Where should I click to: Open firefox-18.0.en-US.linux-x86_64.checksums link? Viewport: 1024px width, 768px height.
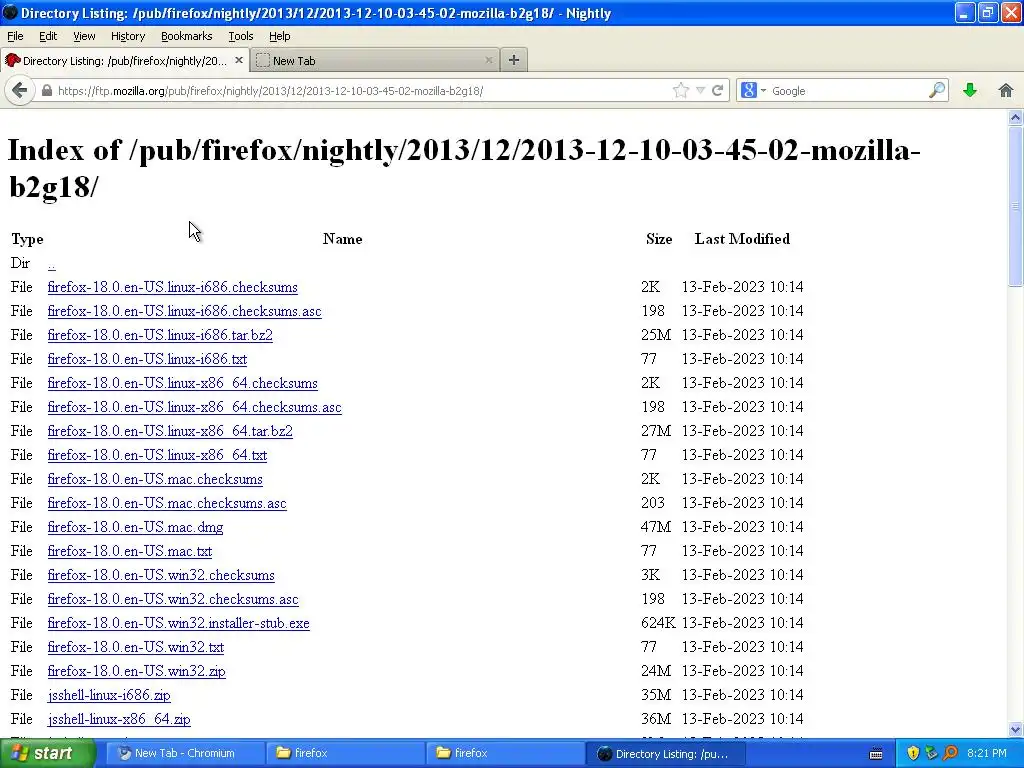coord(182,383)
